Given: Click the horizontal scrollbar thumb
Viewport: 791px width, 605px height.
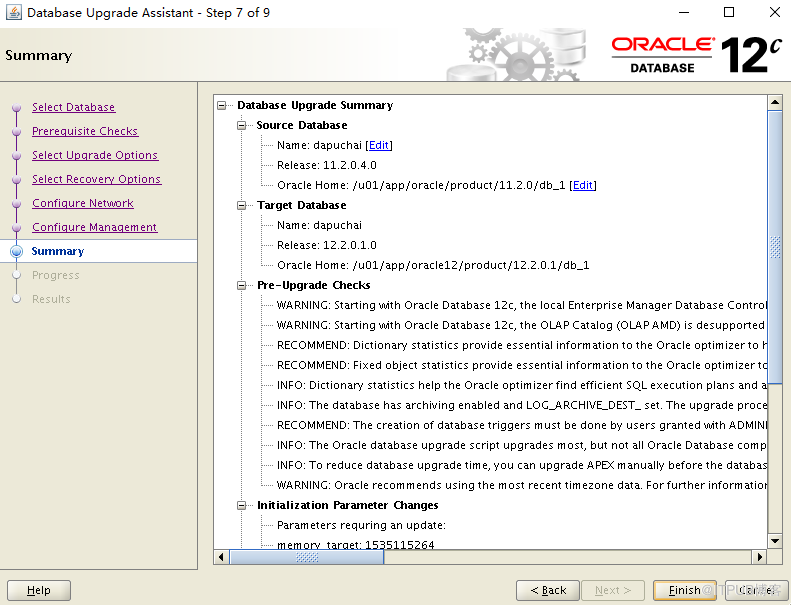Looking at the screenshot, I should coord(307,557).
